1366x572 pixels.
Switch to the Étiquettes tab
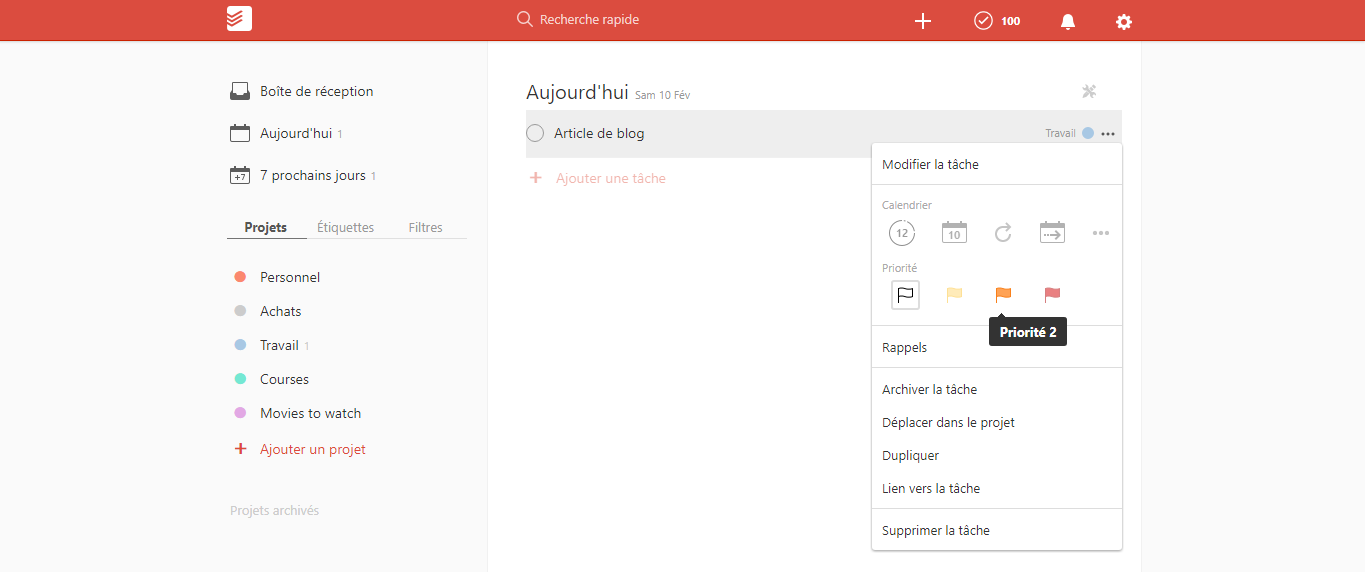pyautogui.click(x=345, y=227)
